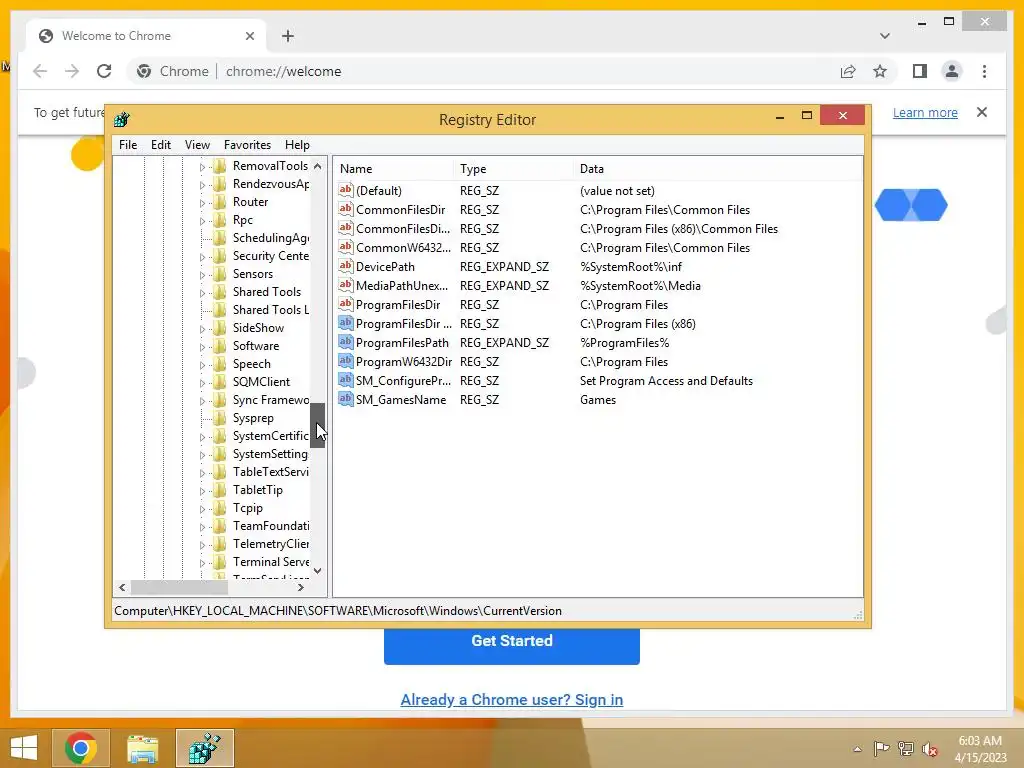Click the Sysprep folder icon

pyautogui.click(x=220, y=418)
